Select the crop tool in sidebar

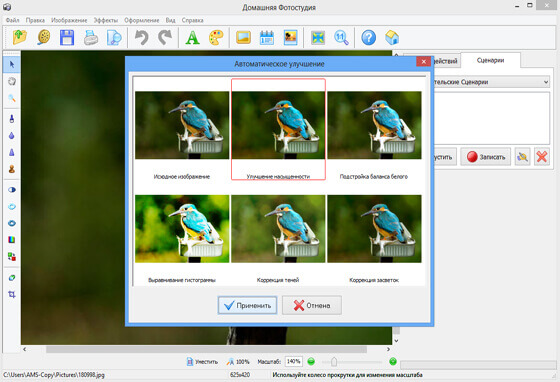(12, 294)
